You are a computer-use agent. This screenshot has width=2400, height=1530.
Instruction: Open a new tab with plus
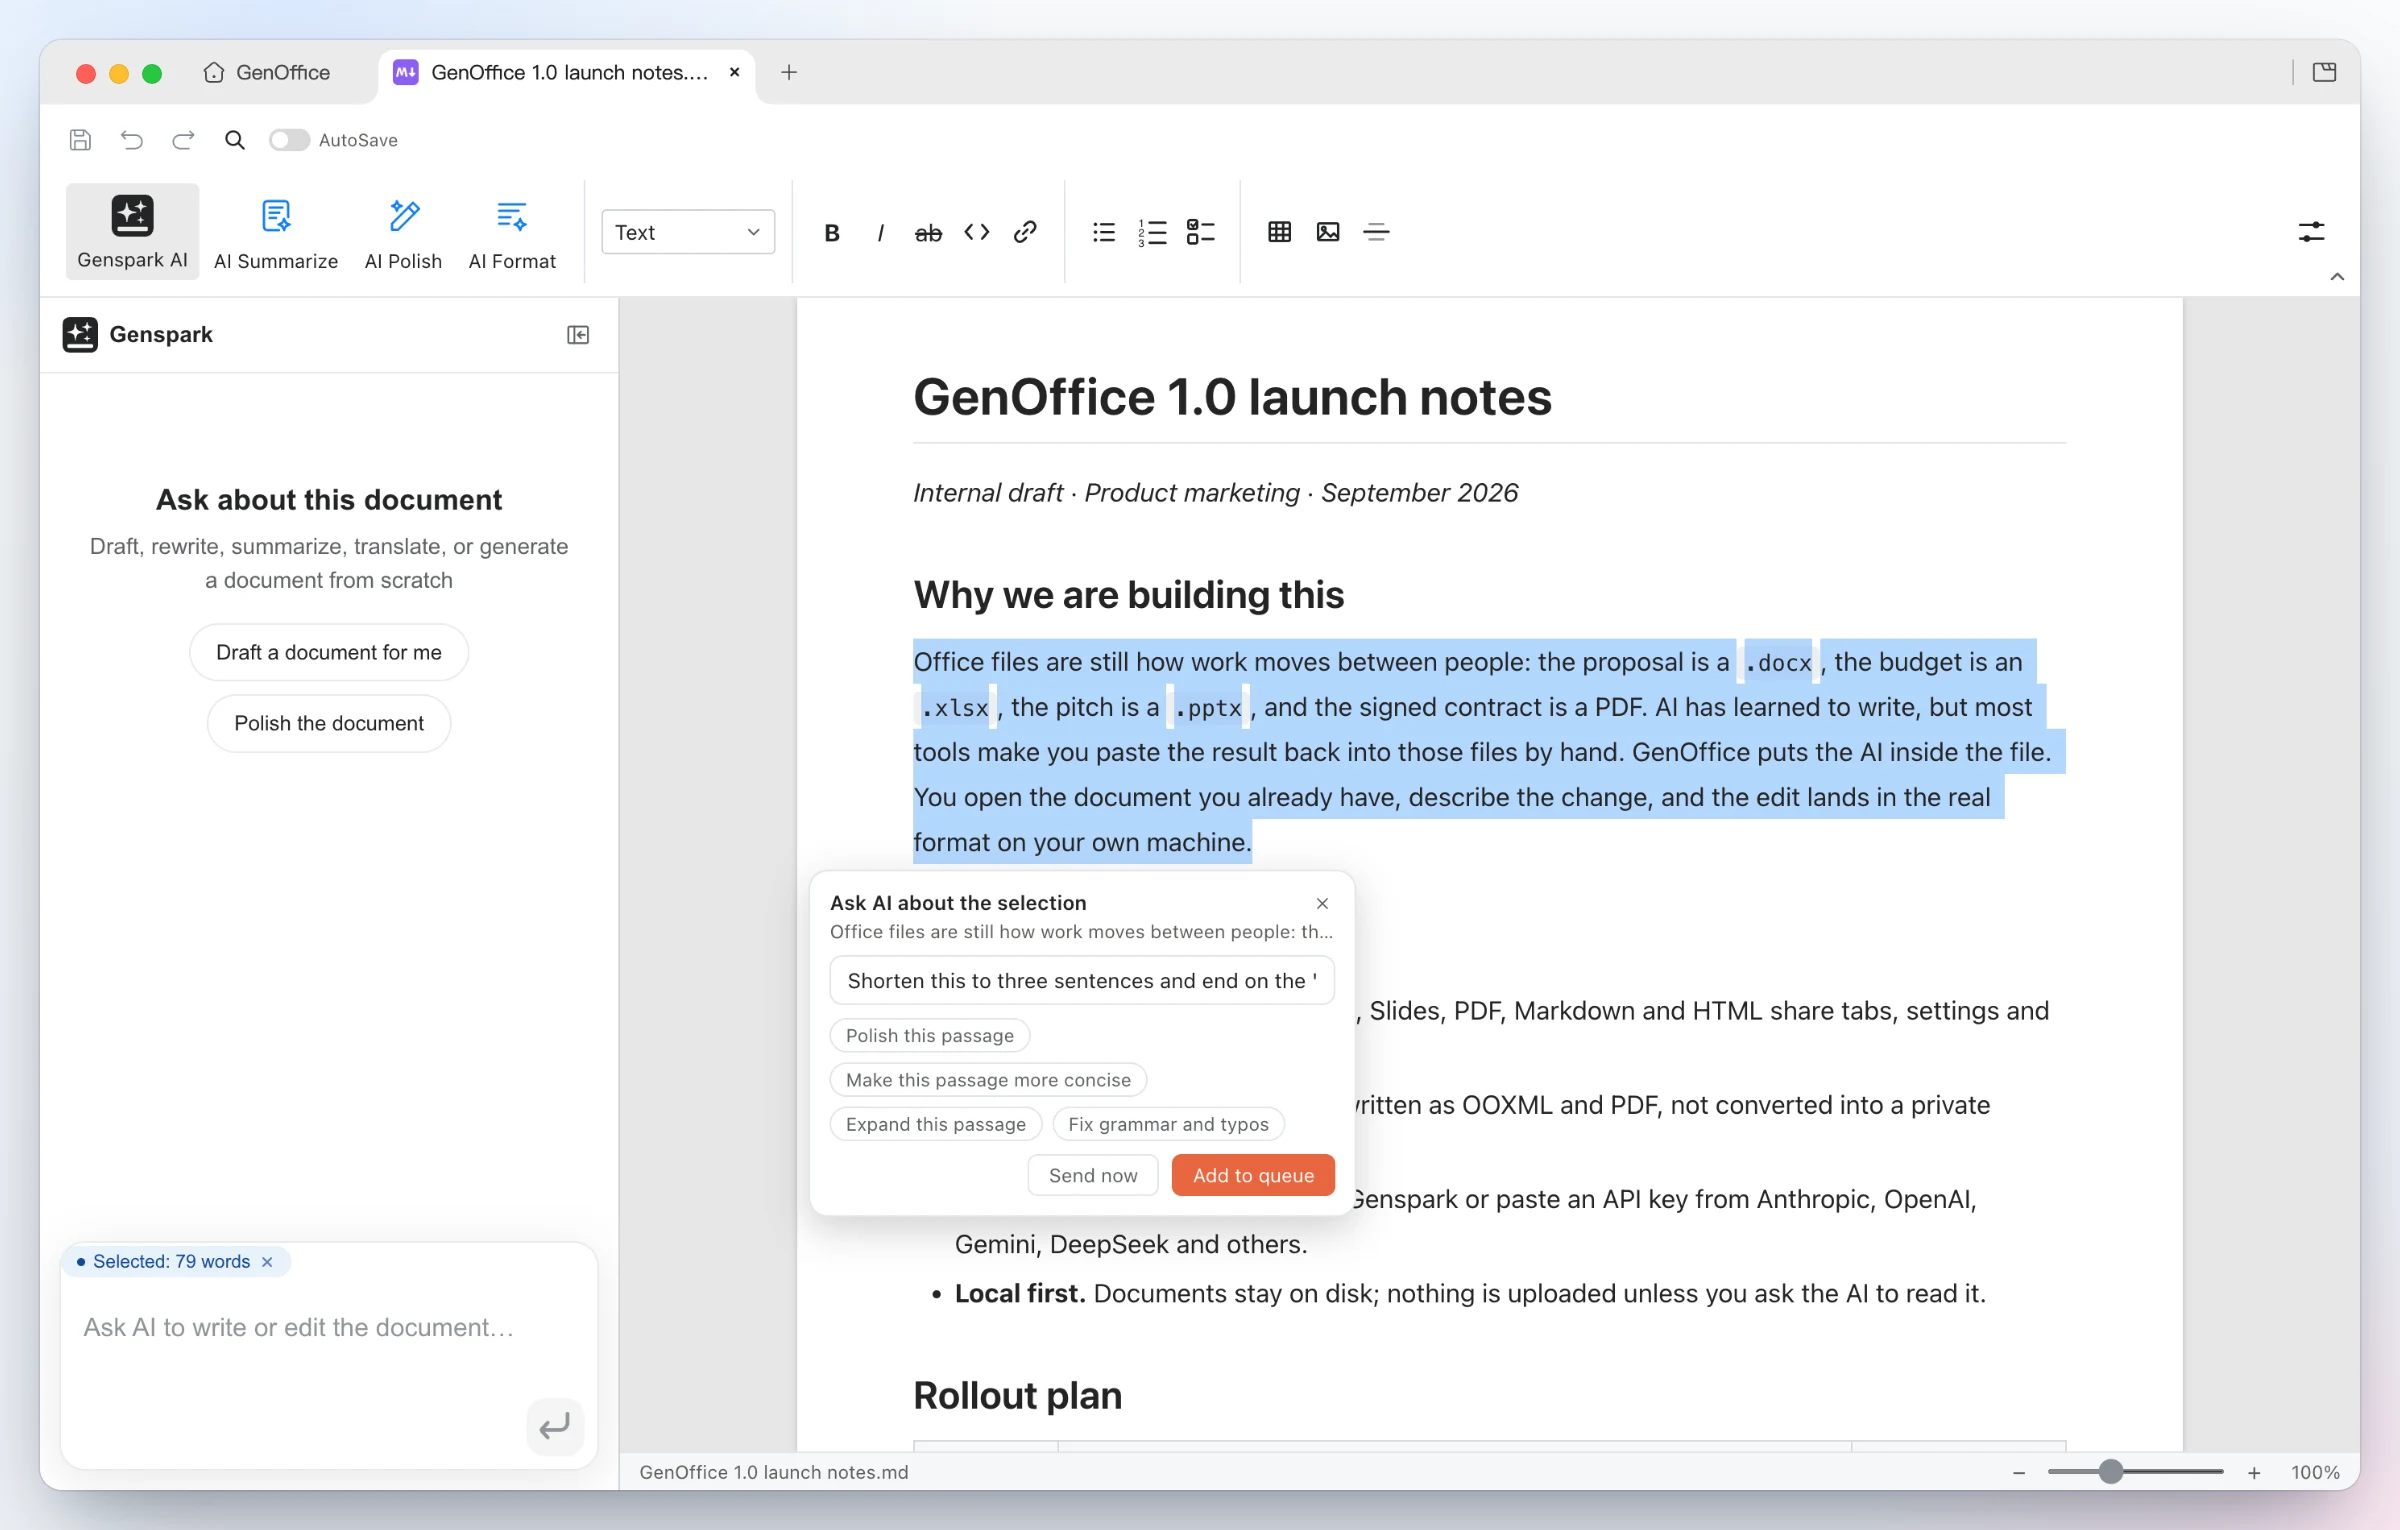click(789, 72)
